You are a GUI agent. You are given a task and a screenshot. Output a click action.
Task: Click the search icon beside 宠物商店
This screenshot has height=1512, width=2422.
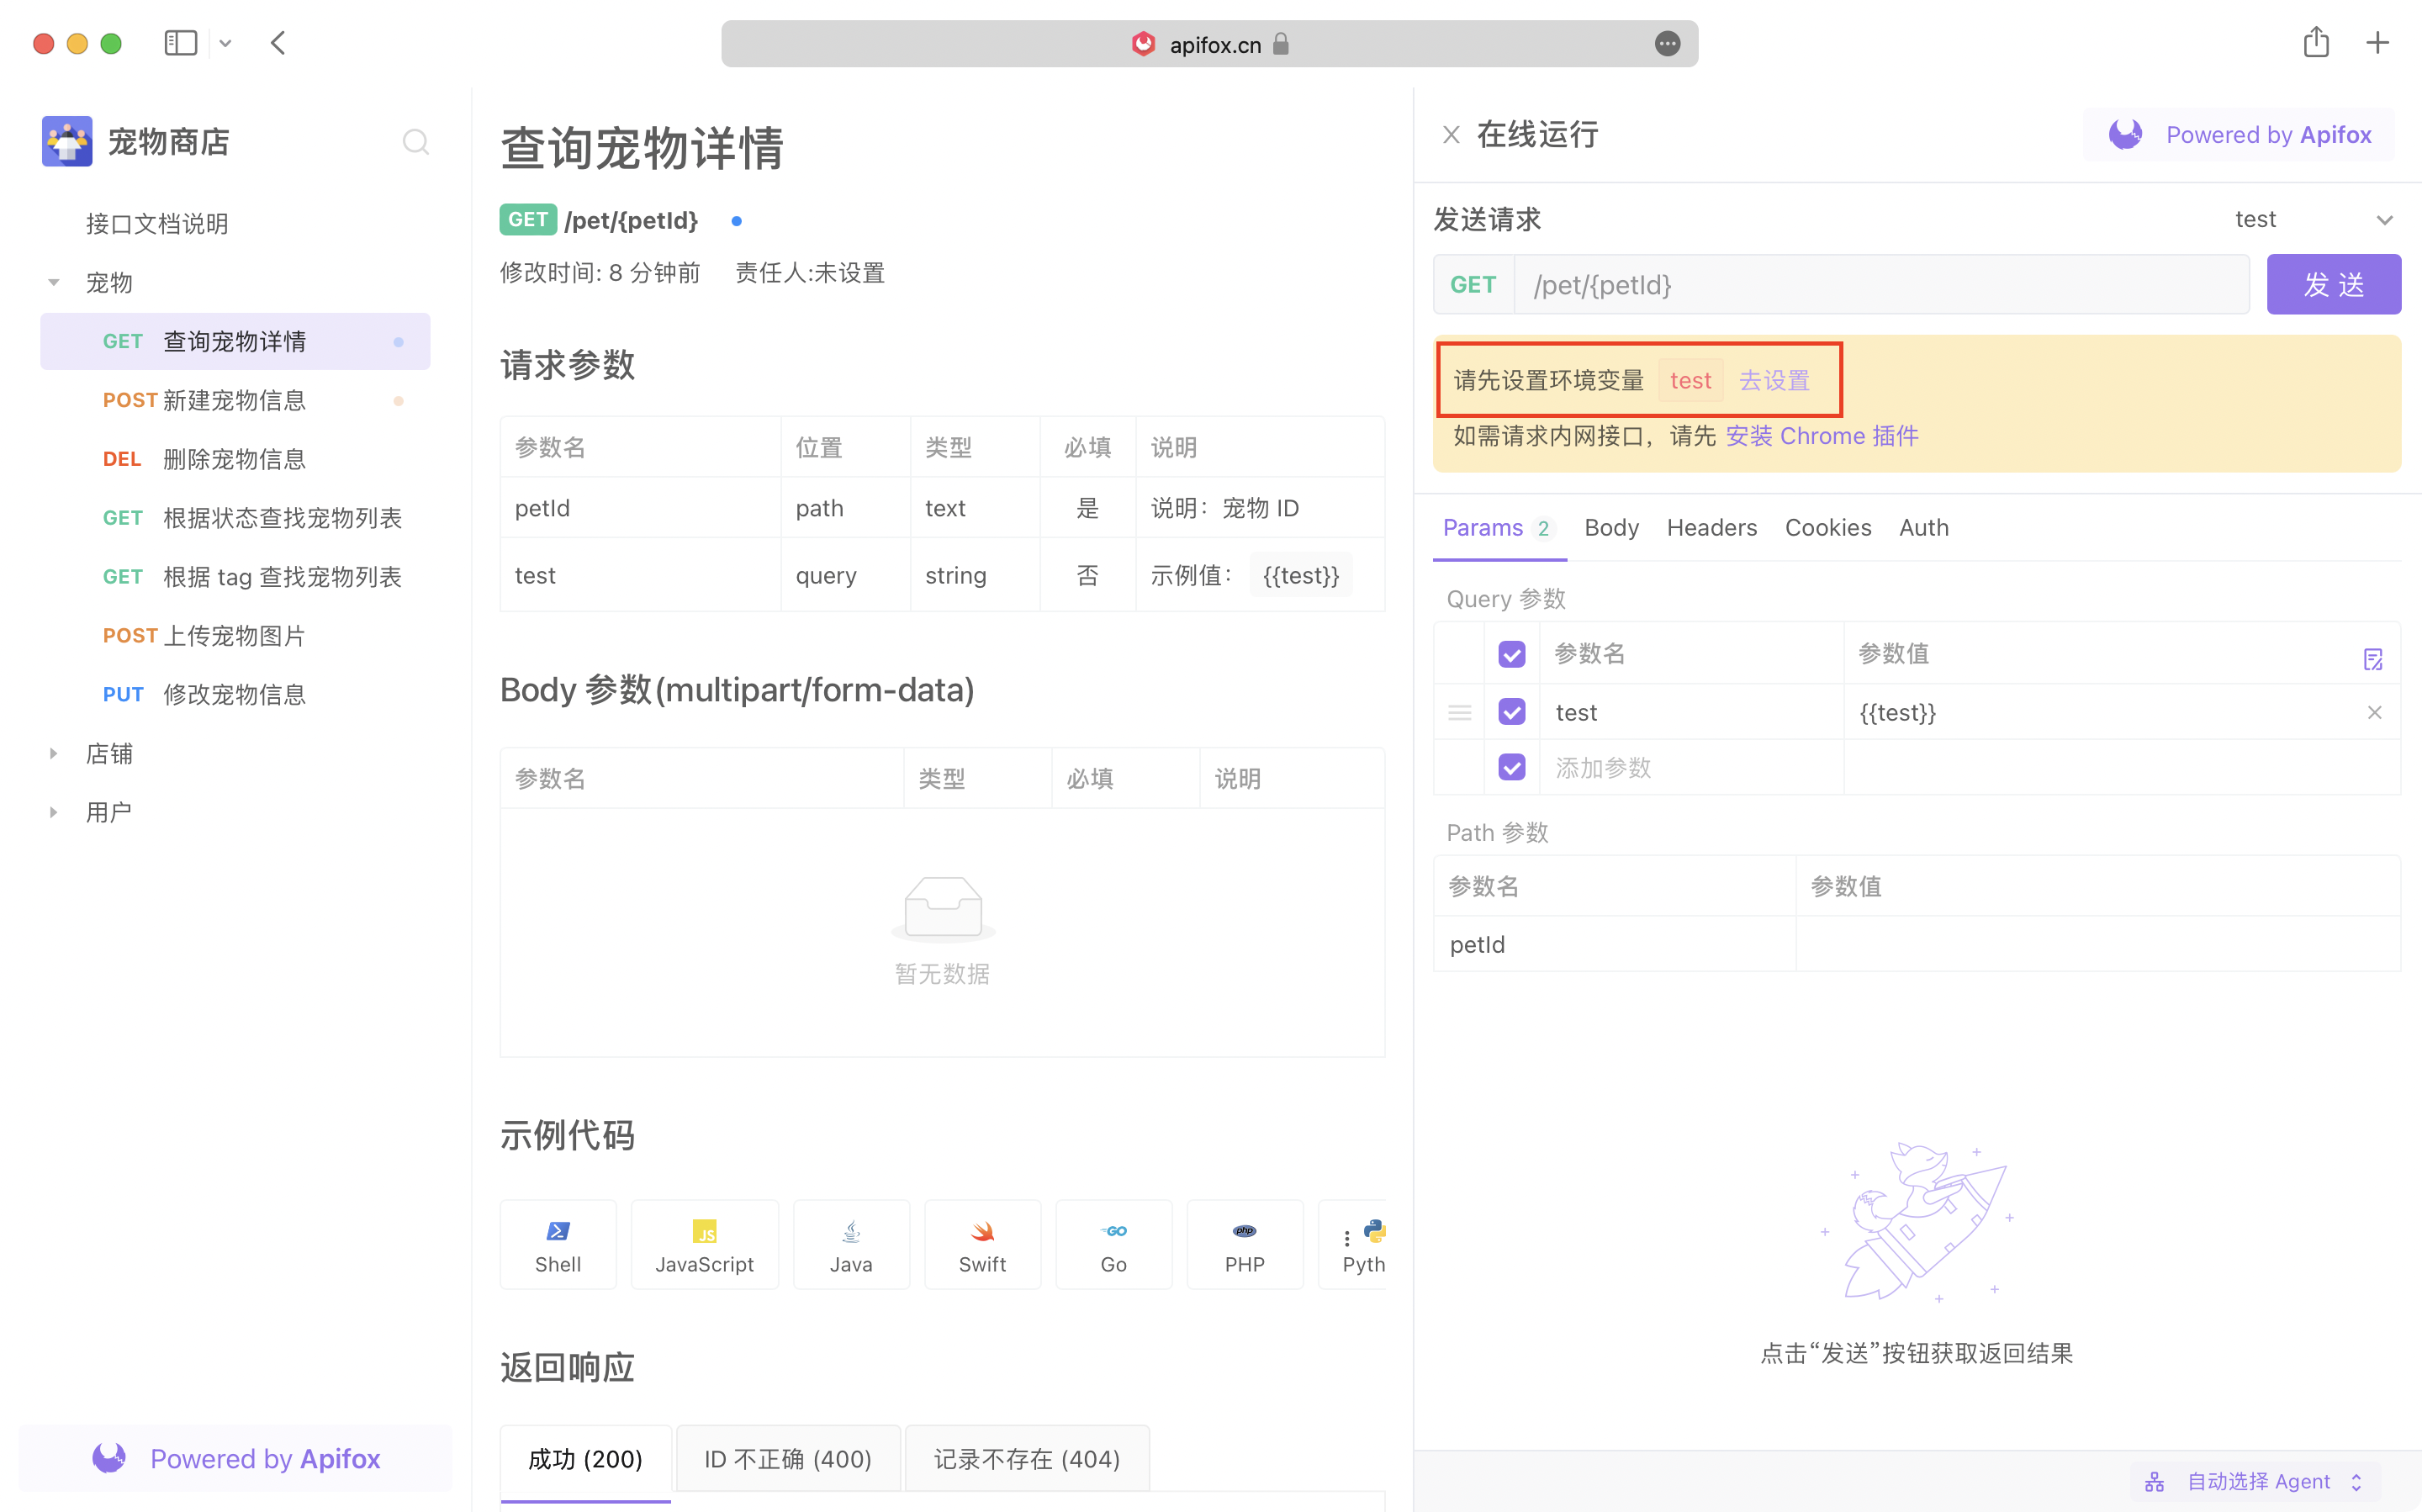tap(415, 142)
